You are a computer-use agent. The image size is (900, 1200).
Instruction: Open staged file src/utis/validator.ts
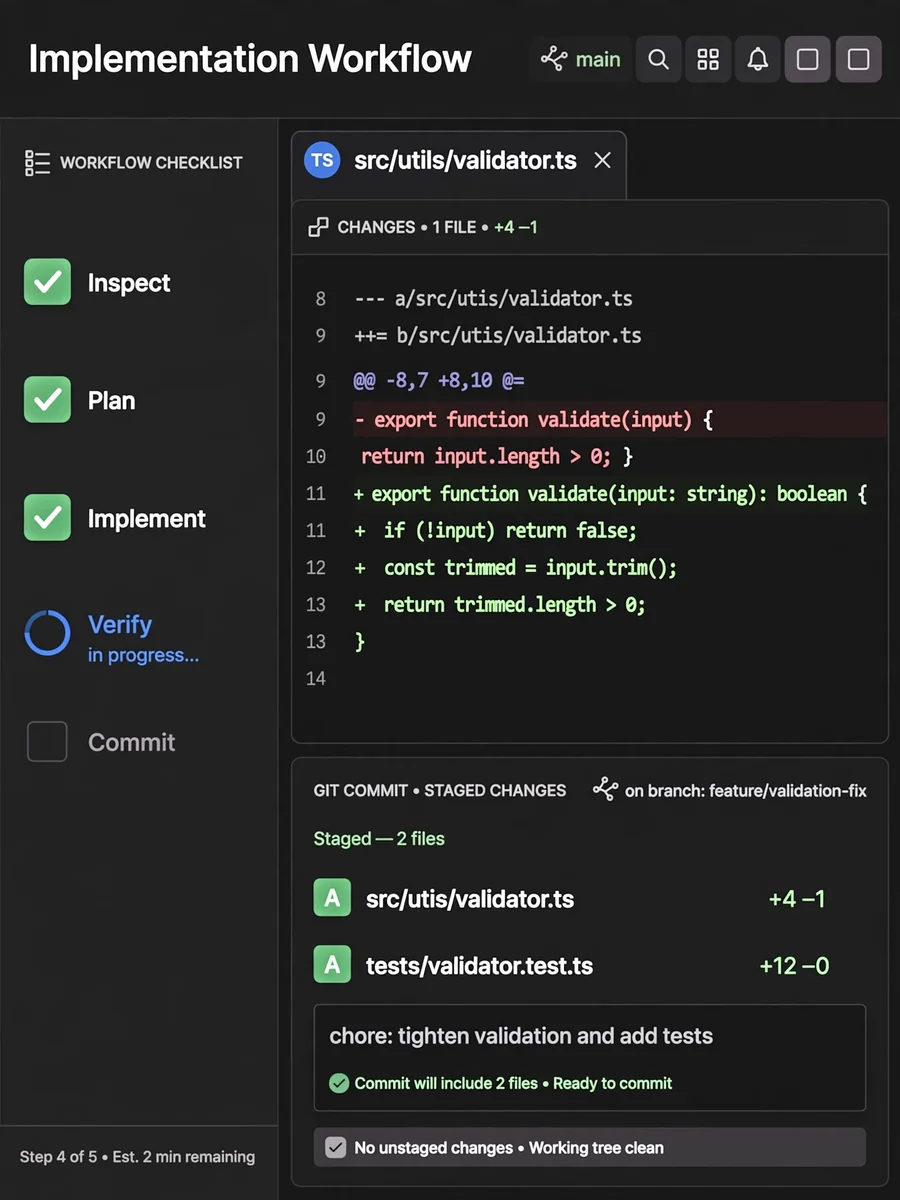(470, 899)
